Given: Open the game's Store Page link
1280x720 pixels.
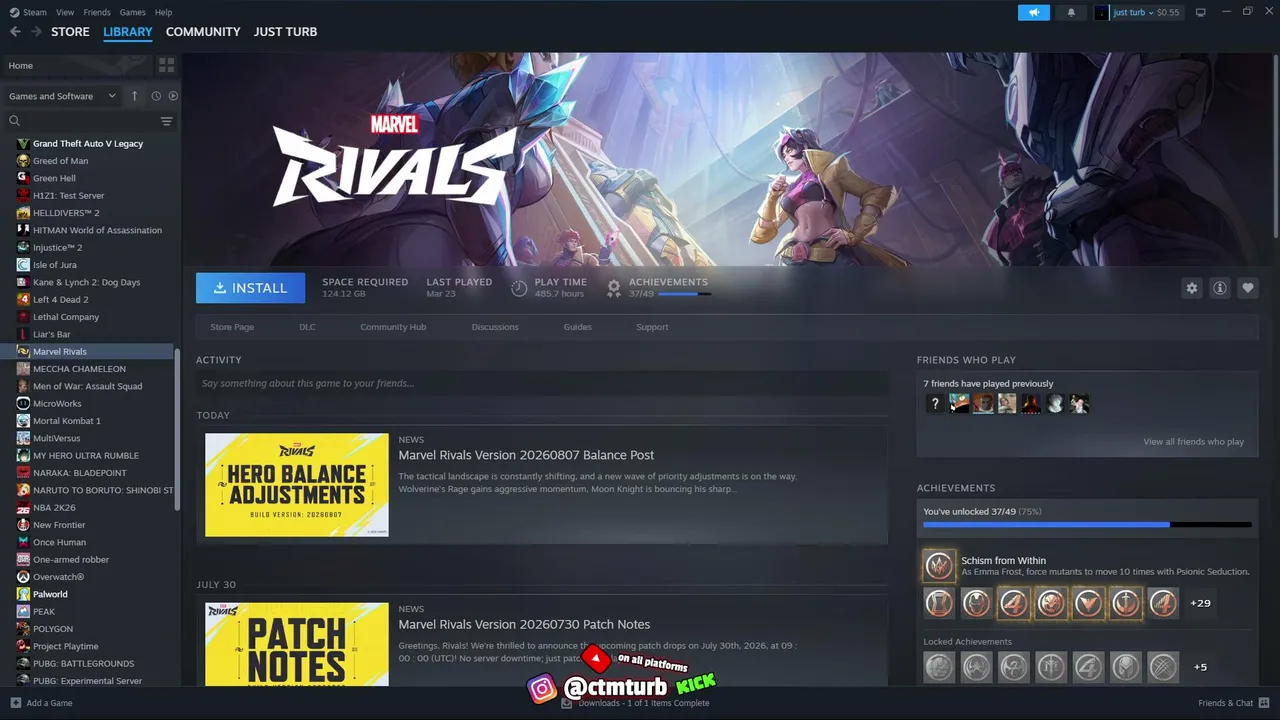Looking at the screenshot, I should coord(232,327).
